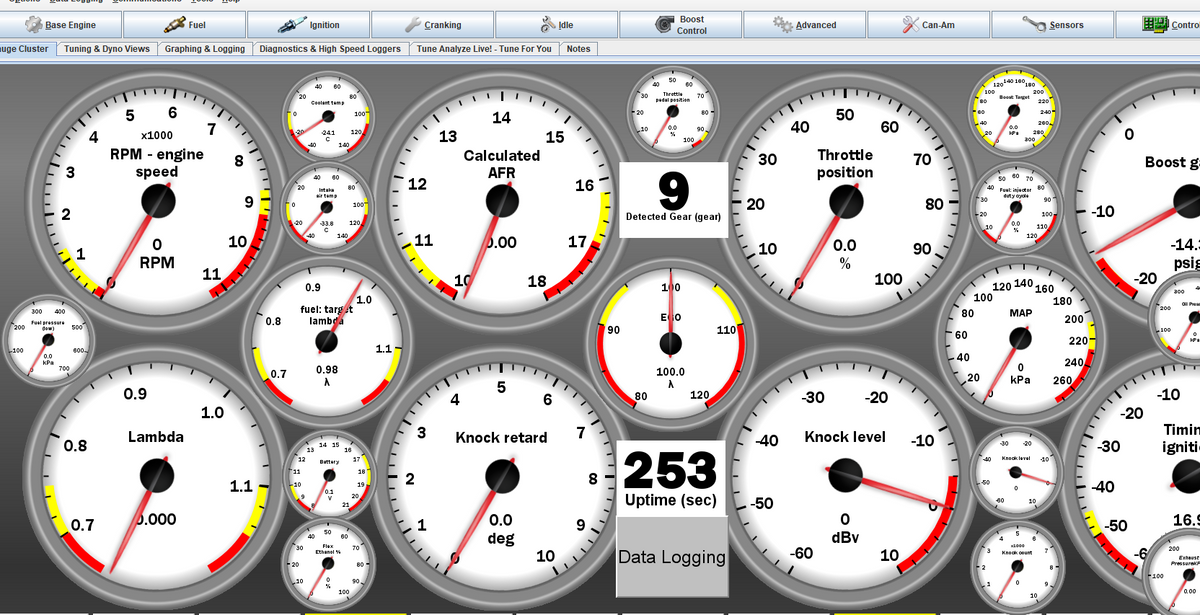Open the Boost Control menu
The width and height of the screenshot is (1200, 615).
click(681, 24)
